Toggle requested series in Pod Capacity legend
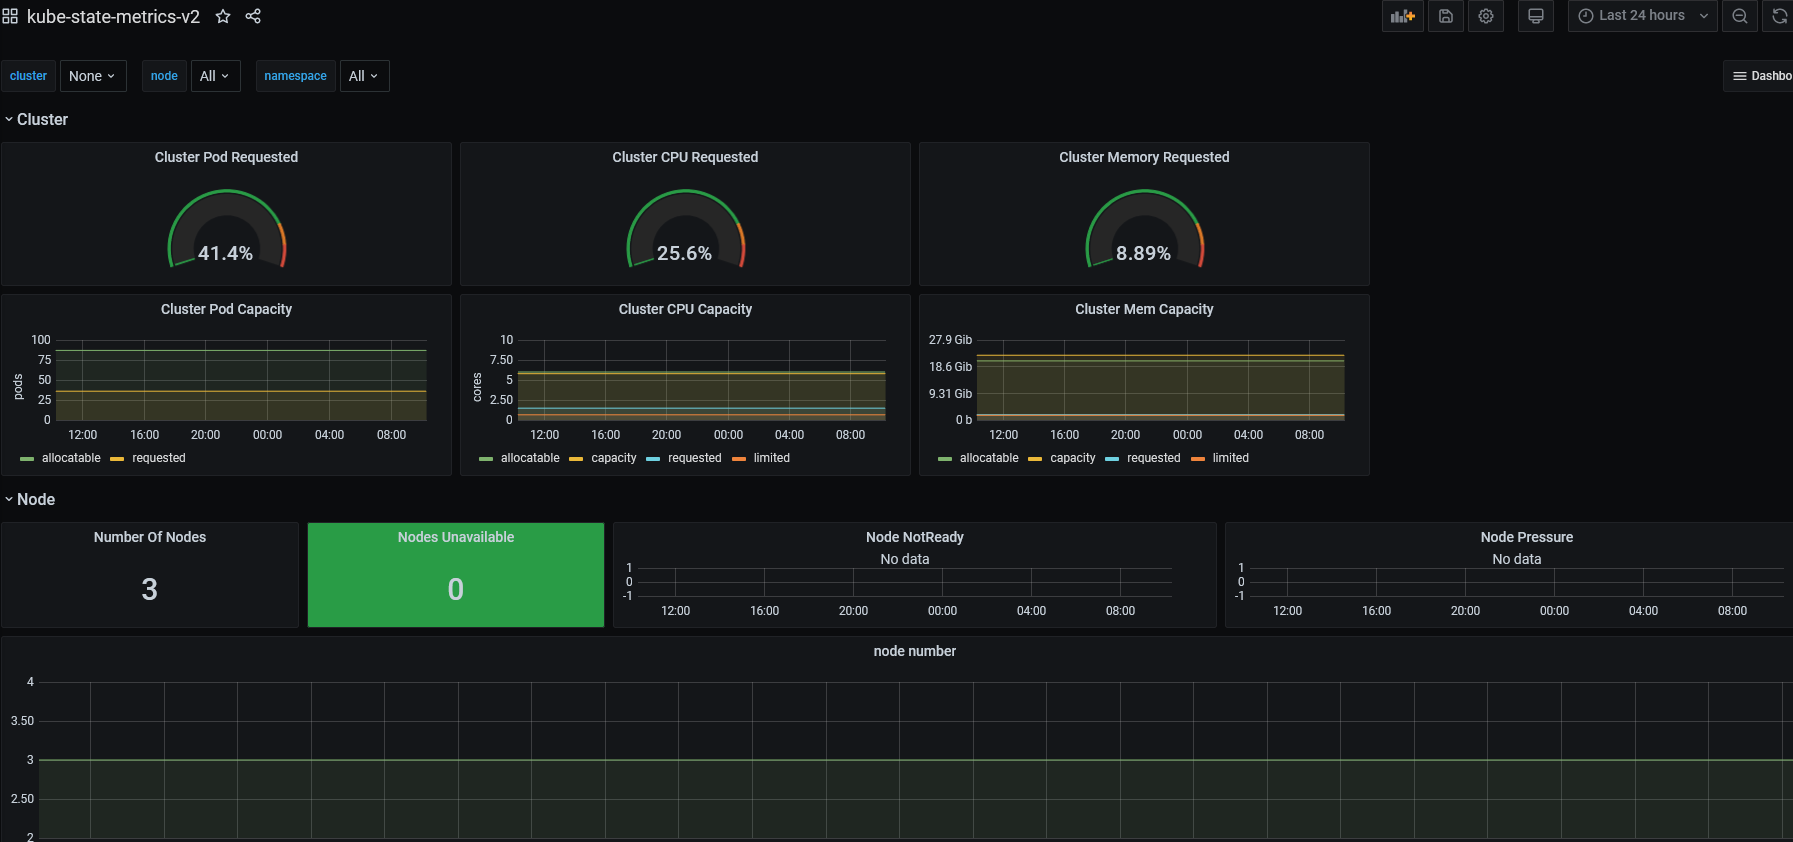Viewport: 1793px width, 842px height. tap(159, 458)
